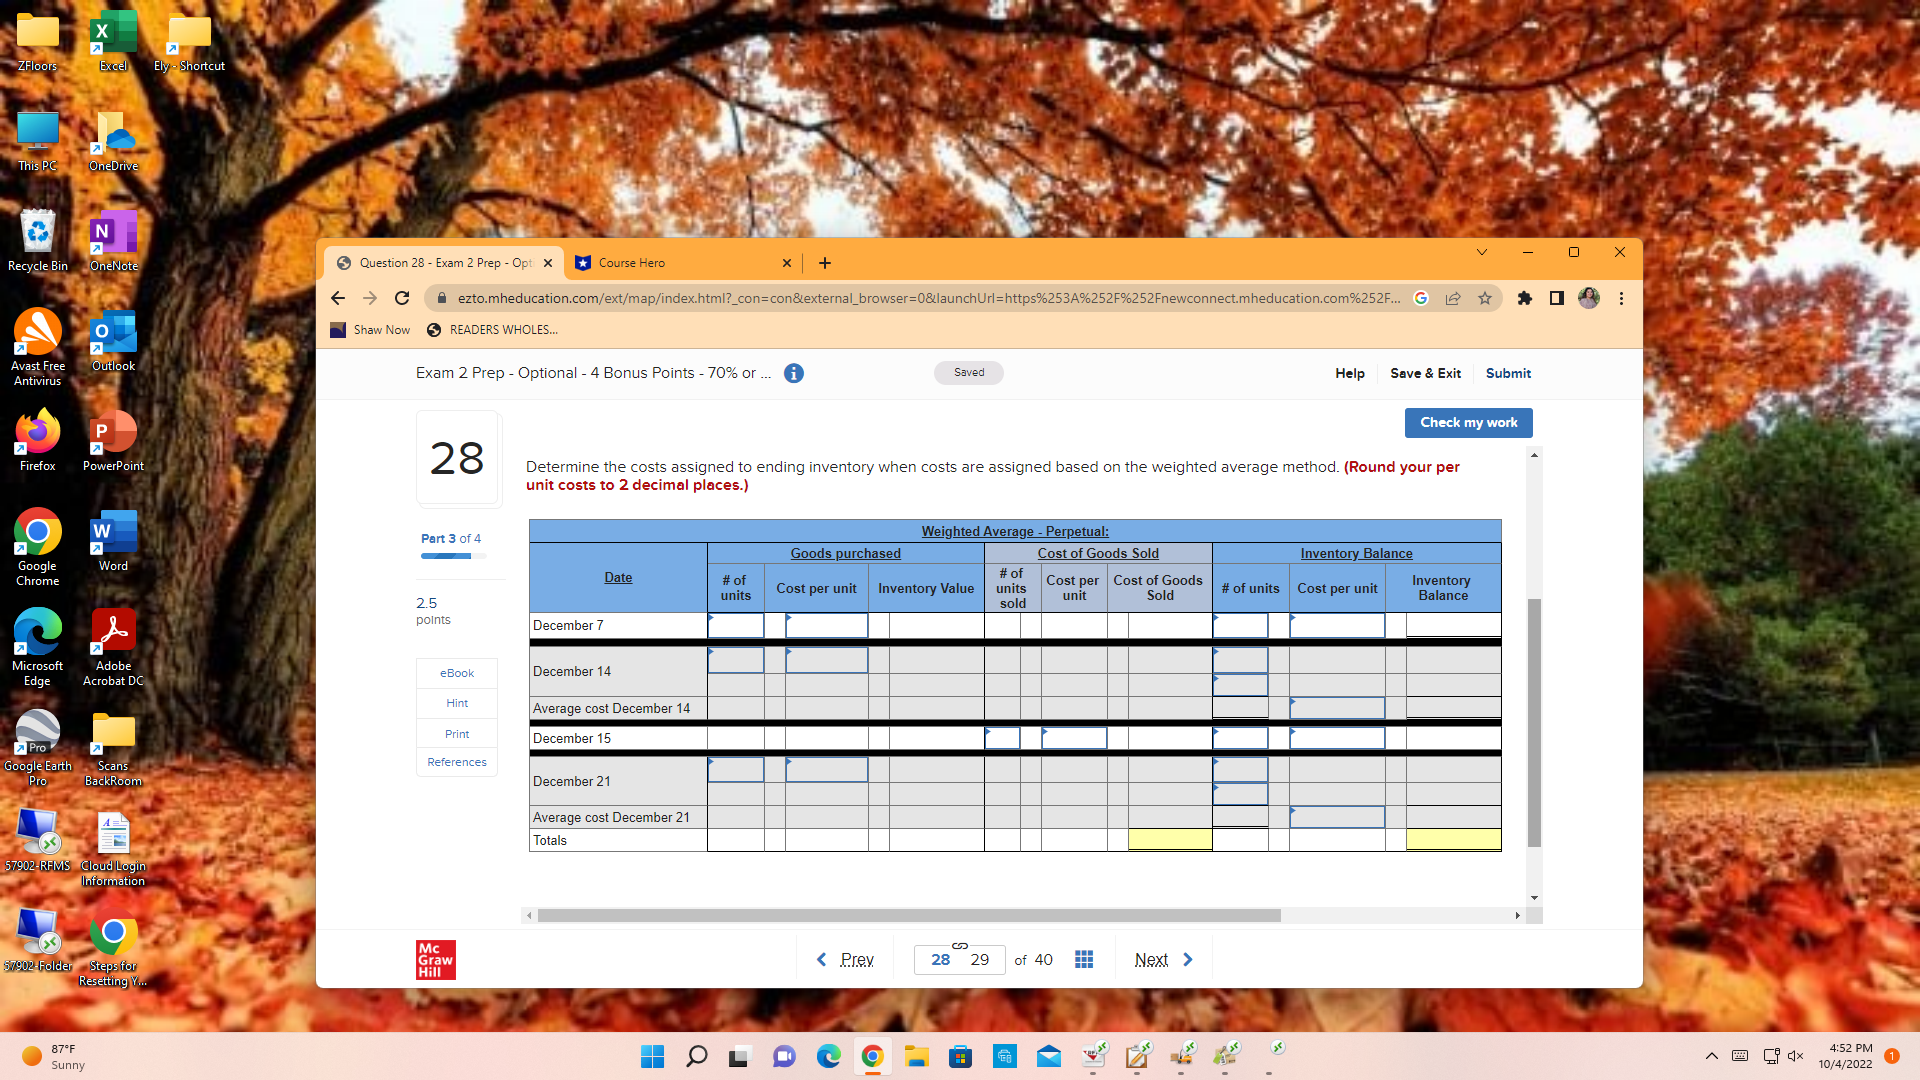Click the question number input showing 28

941,959
